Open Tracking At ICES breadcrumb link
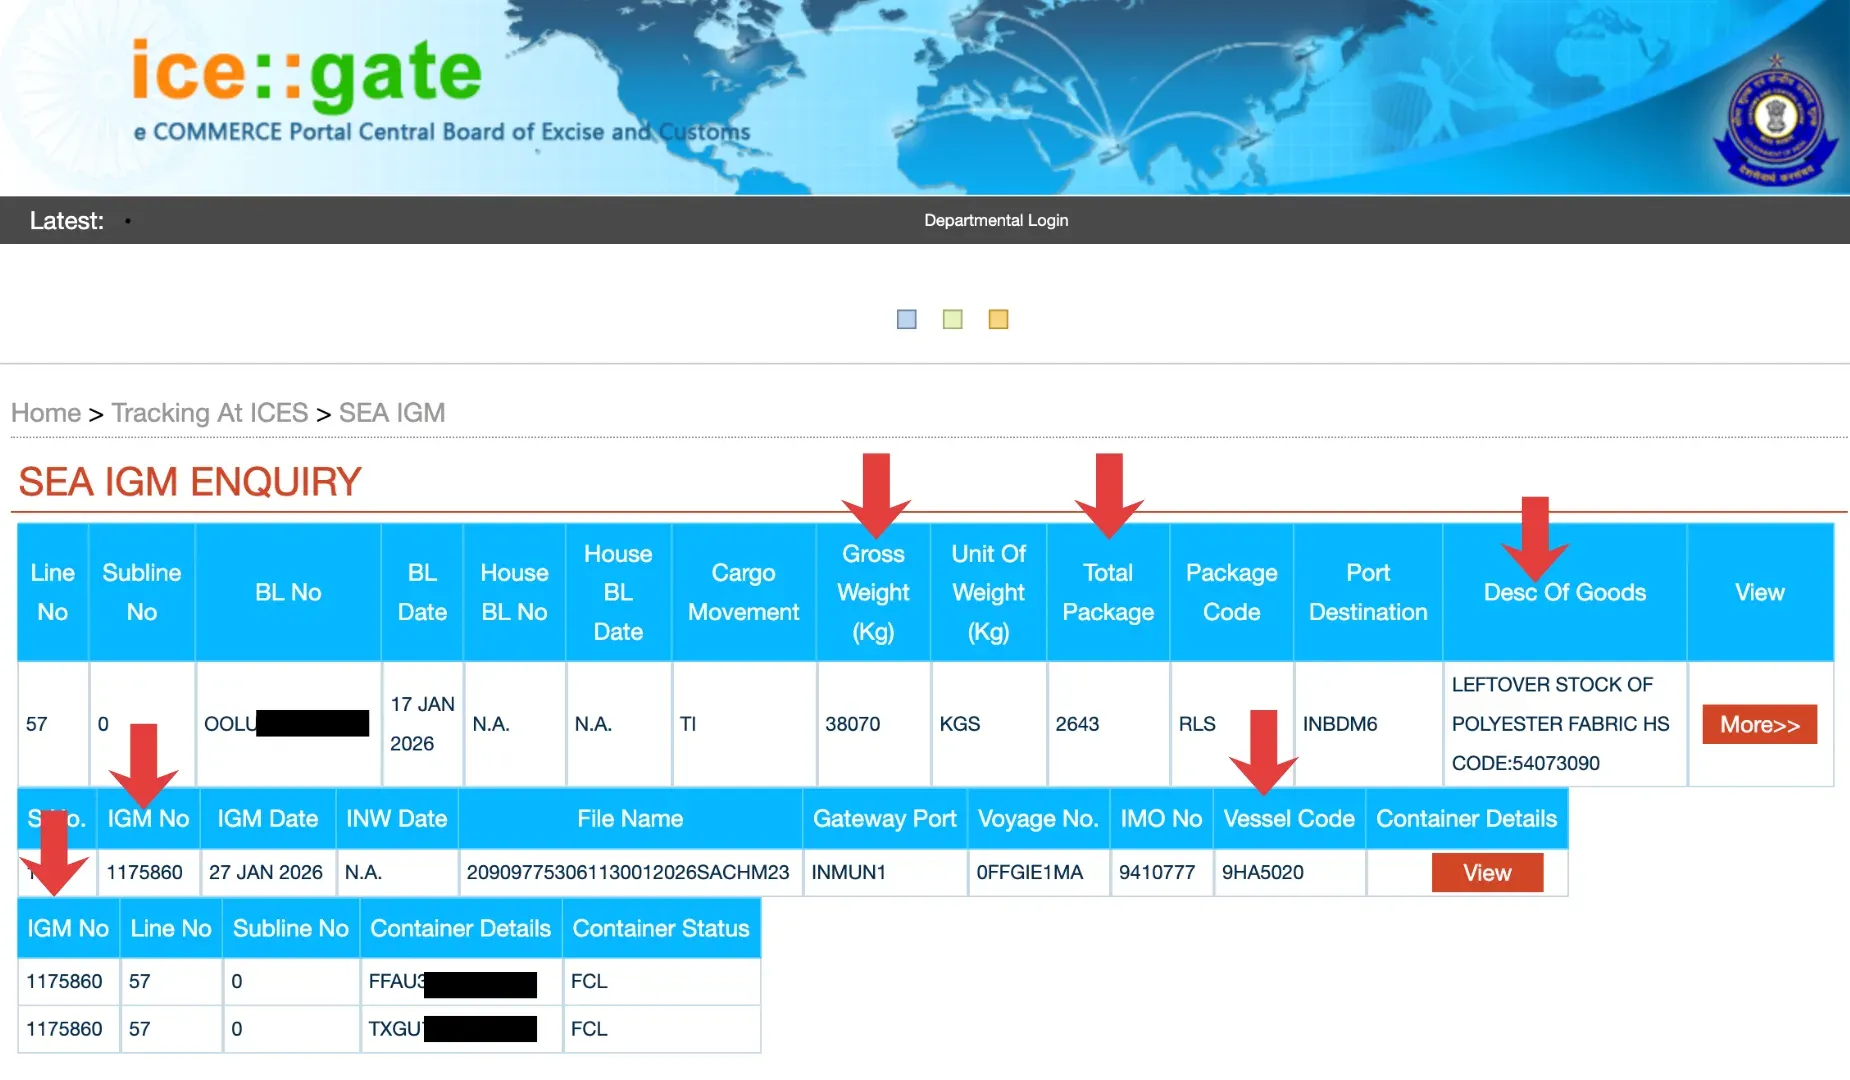Viewport: 1850px width, 1080px height. (209, 413)
